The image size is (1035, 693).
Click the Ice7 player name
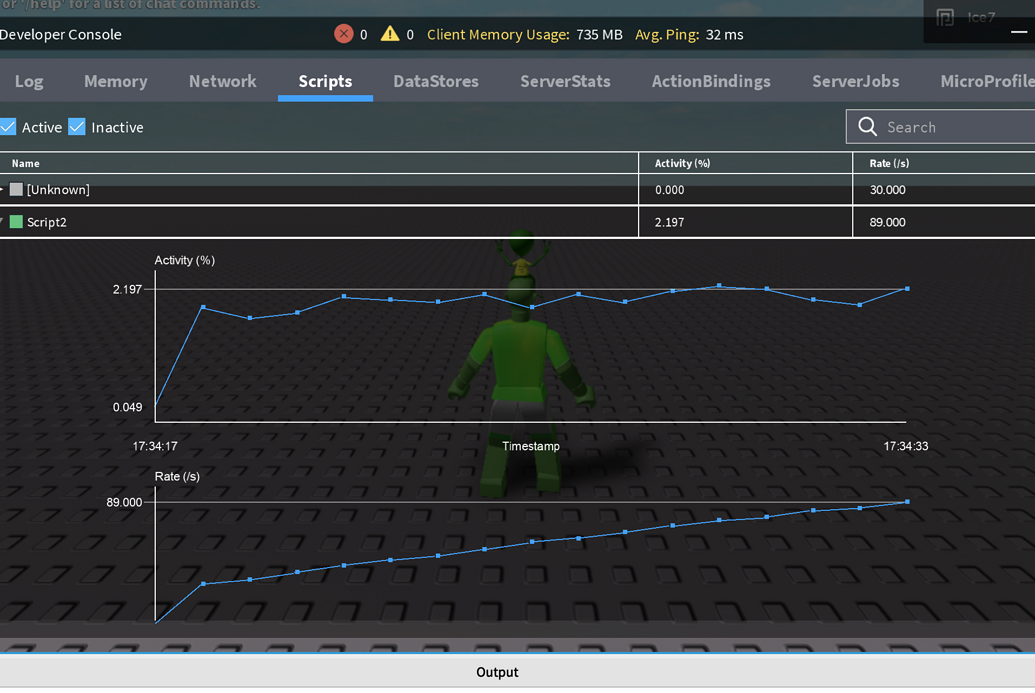(x=981, y=18)
